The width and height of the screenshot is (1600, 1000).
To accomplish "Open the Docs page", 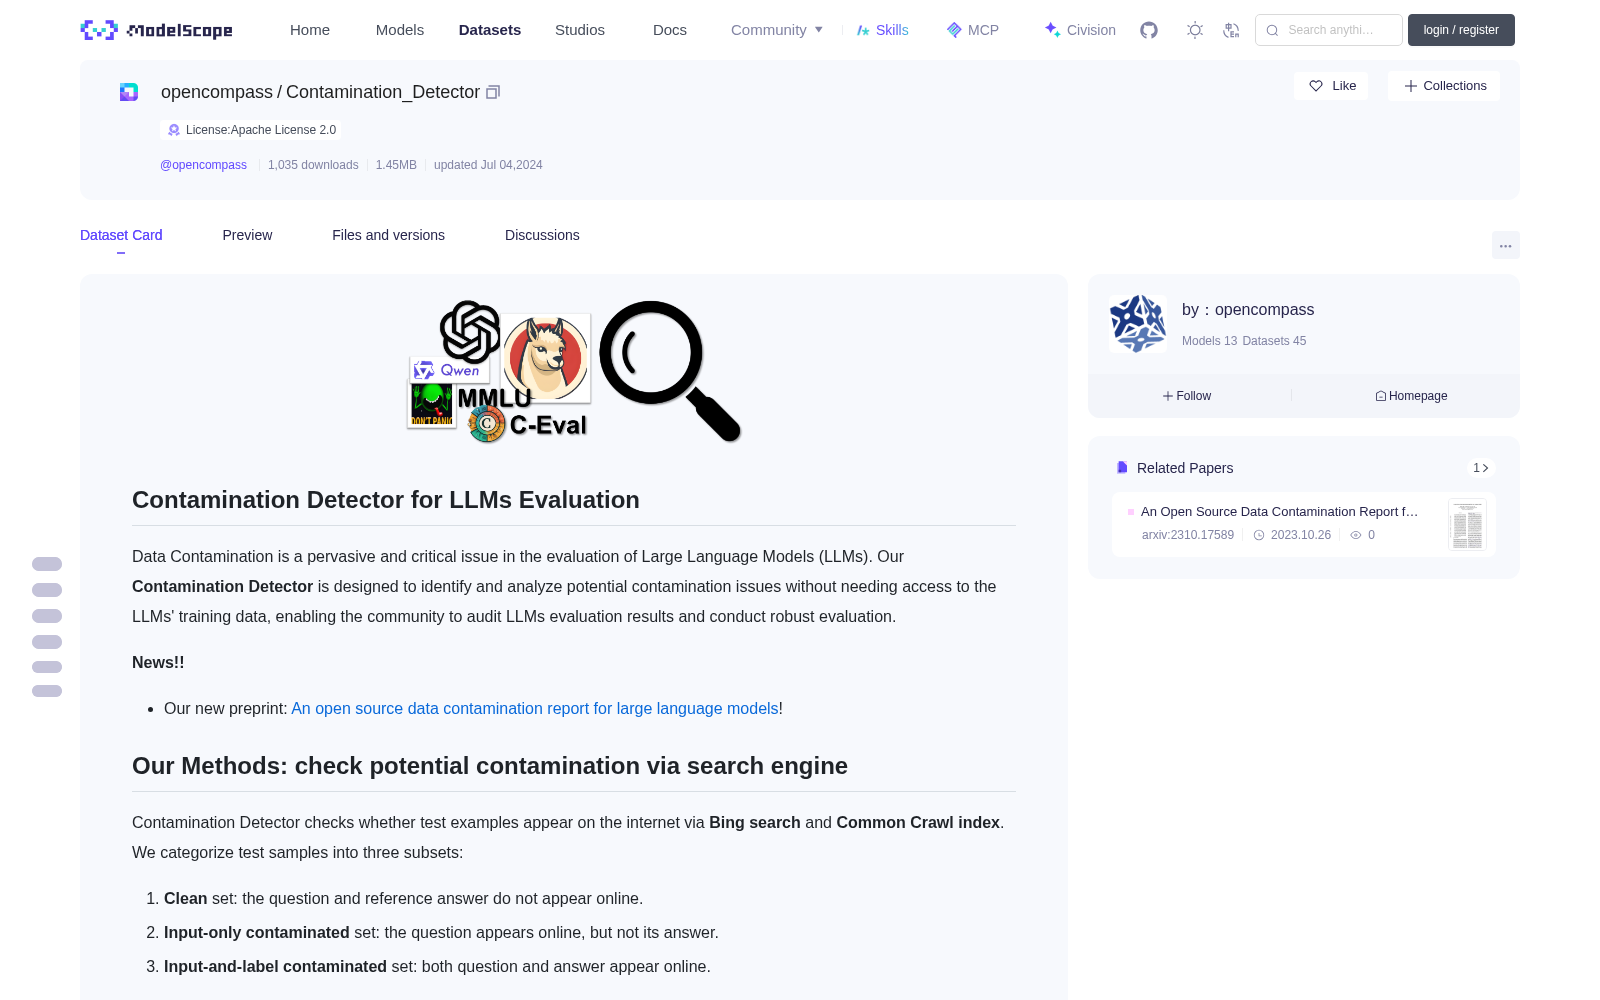I will click(670, 30).
